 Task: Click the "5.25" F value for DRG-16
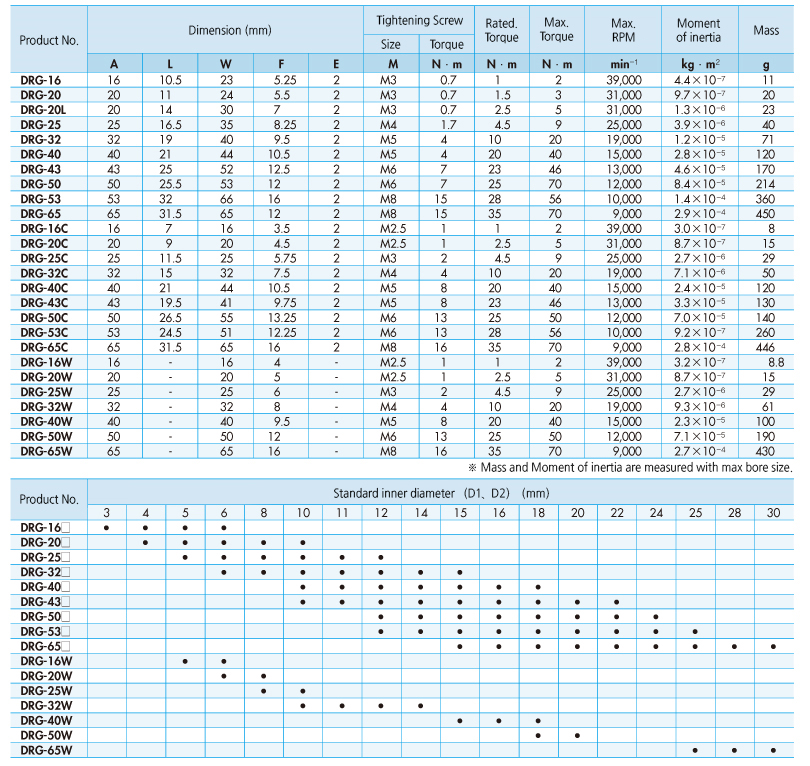285,80
